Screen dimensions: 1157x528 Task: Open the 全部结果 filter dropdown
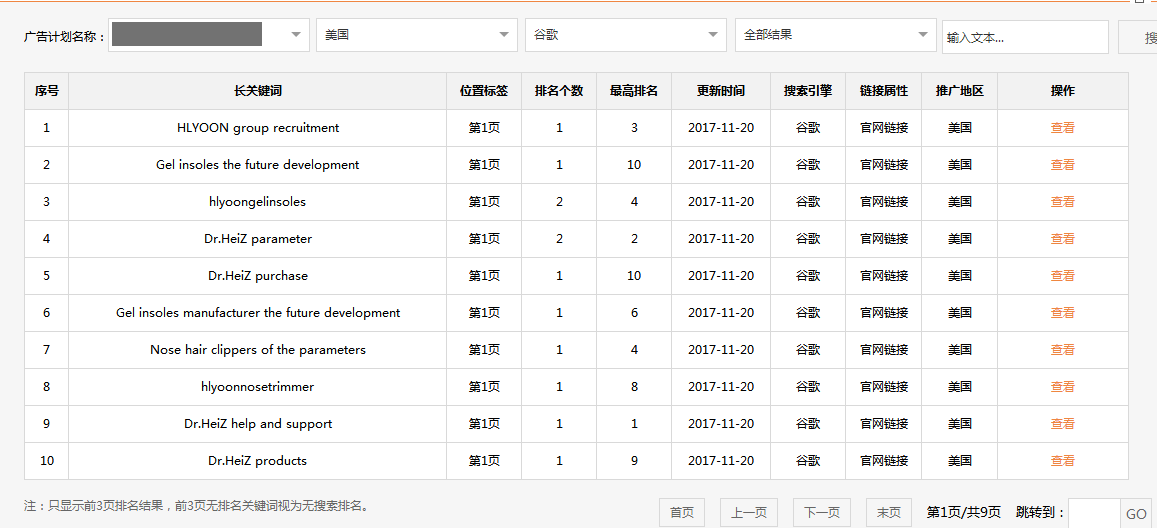click(x=835, y=35)
